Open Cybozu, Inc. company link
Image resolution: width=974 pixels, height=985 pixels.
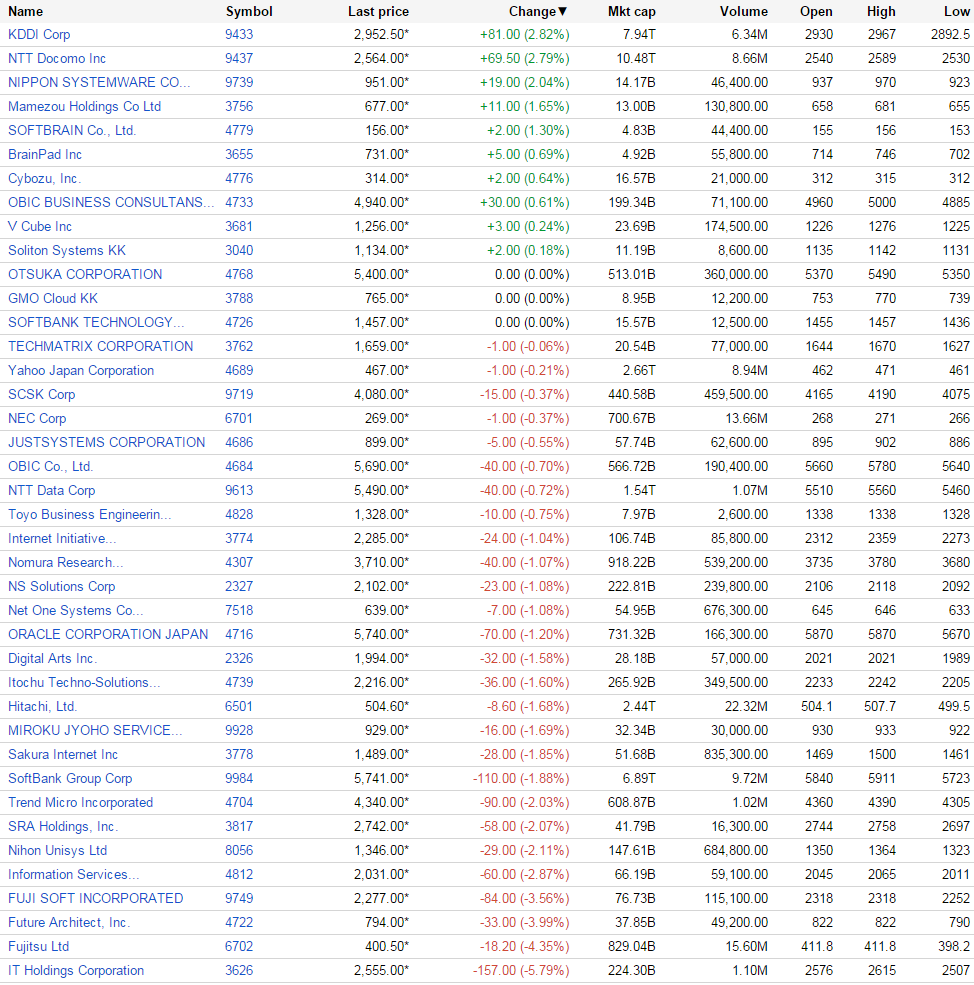click(x=45, y=178)
